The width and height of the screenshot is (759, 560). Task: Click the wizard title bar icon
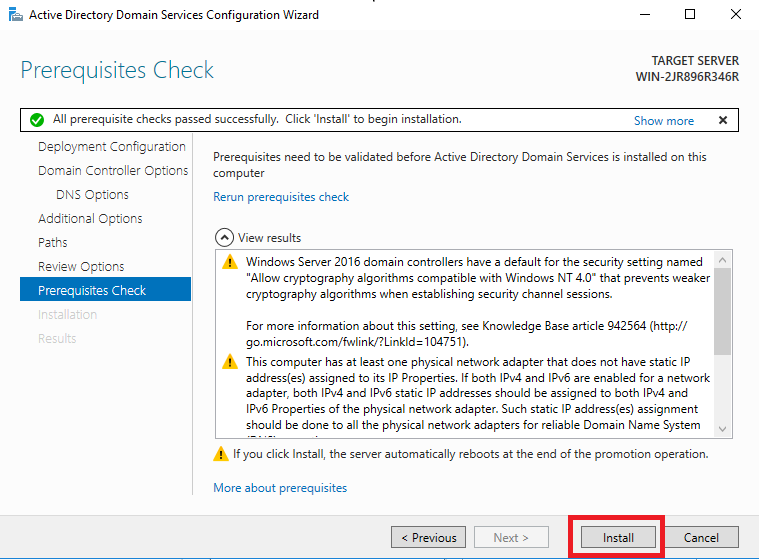15,15
